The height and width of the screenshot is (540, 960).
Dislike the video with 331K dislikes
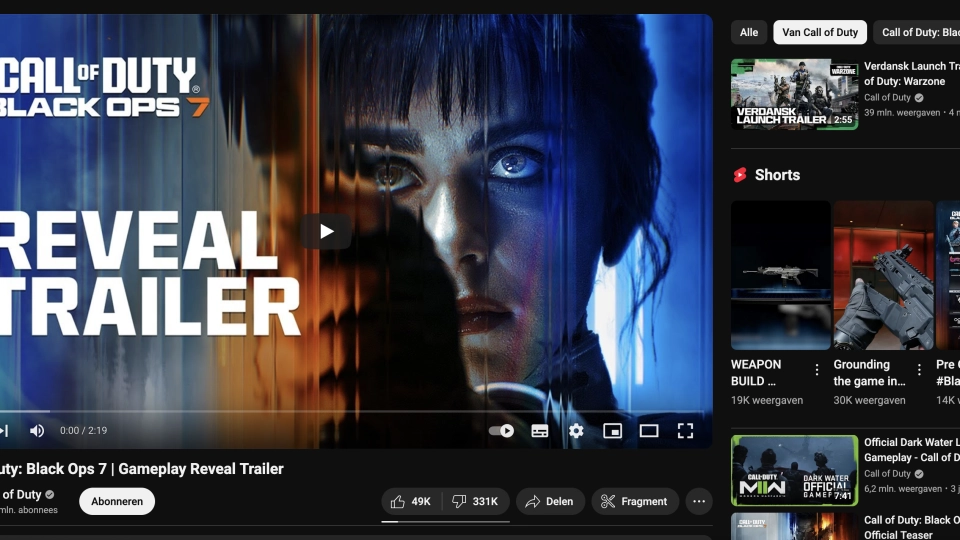(475, 501)
